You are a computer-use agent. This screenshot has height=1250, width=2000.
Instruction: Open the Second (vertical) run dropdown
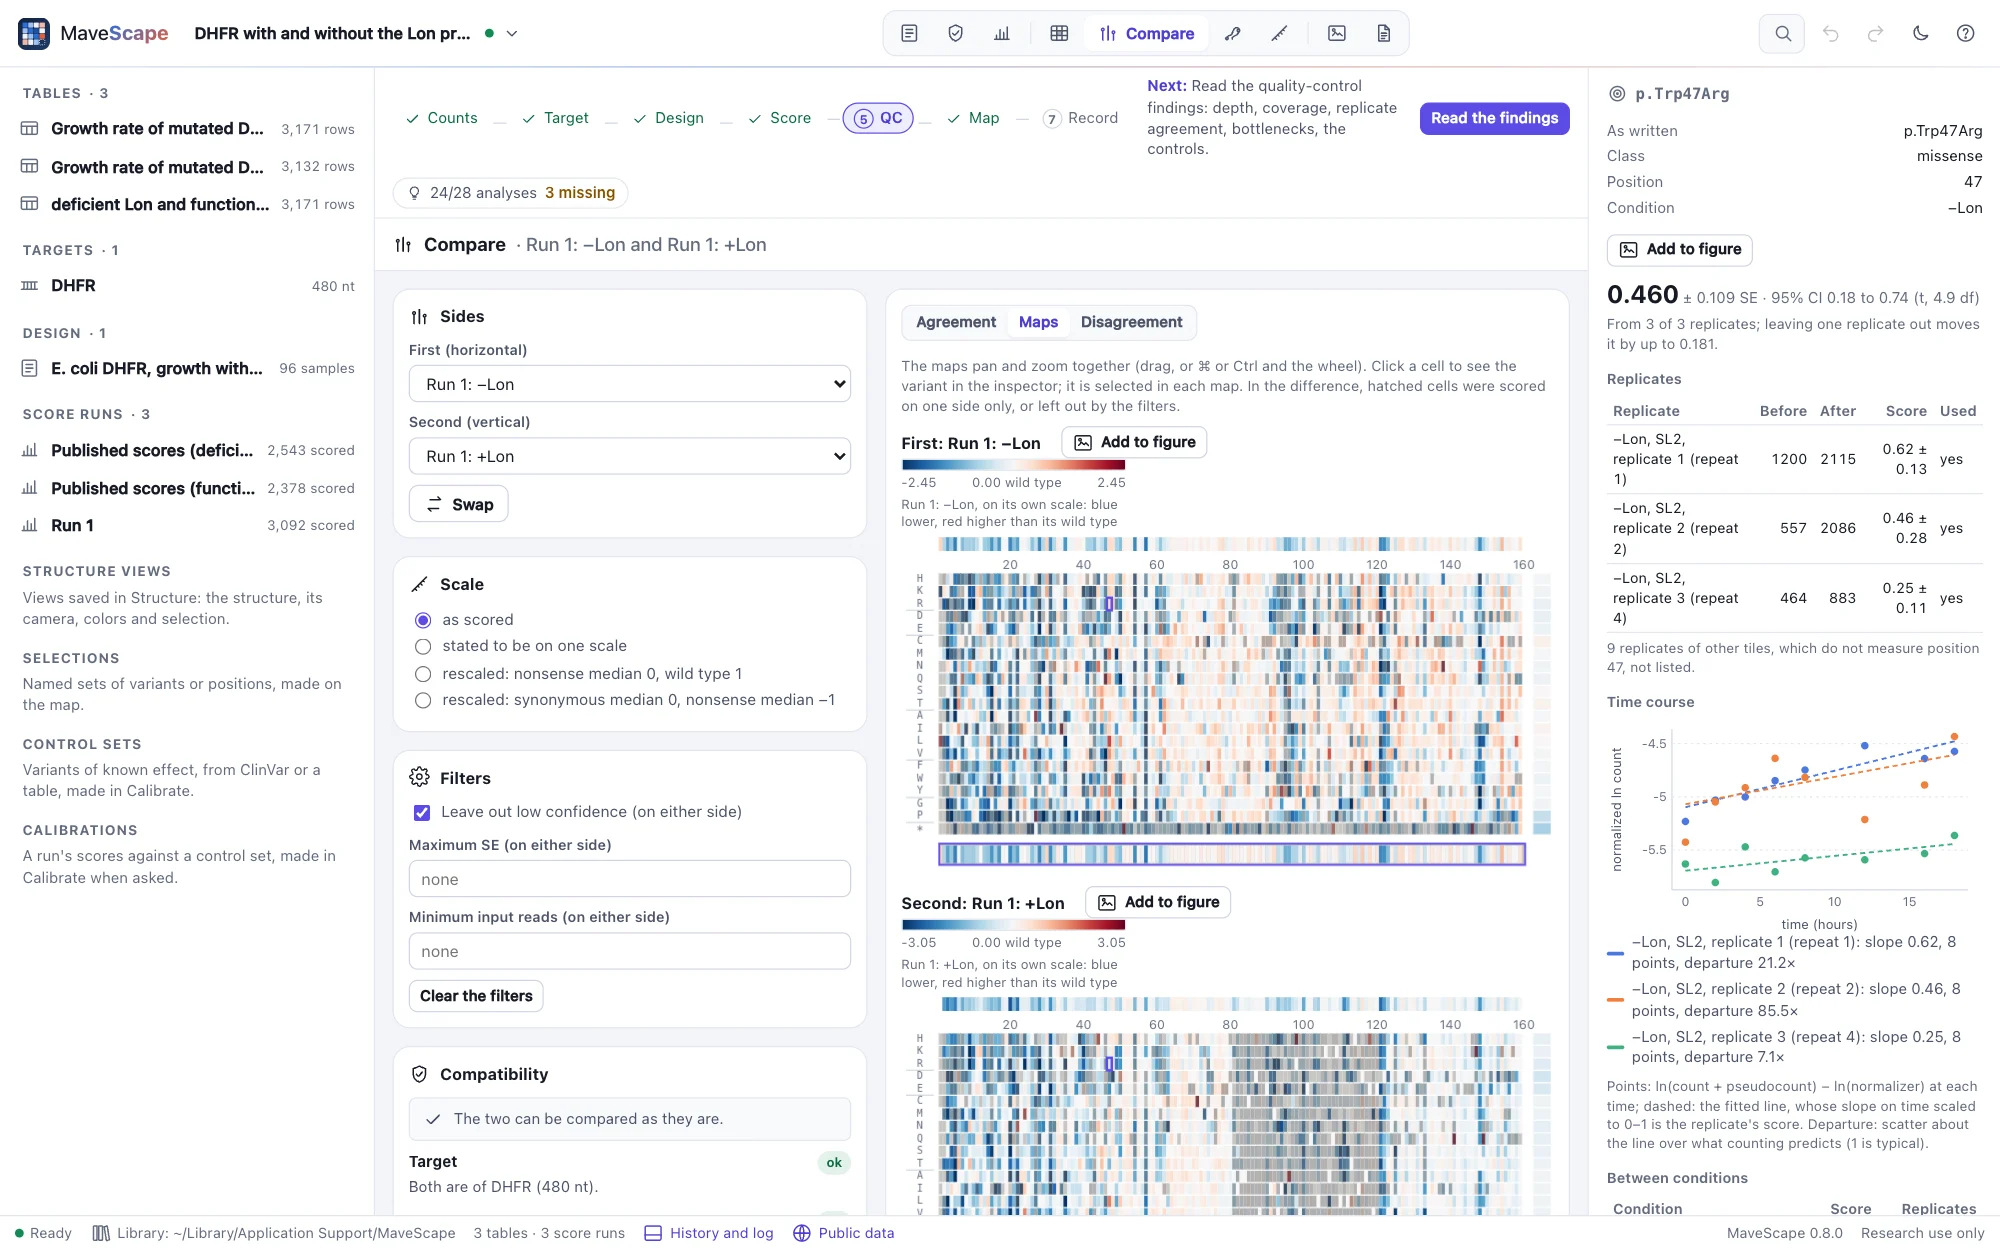(630, 456)
